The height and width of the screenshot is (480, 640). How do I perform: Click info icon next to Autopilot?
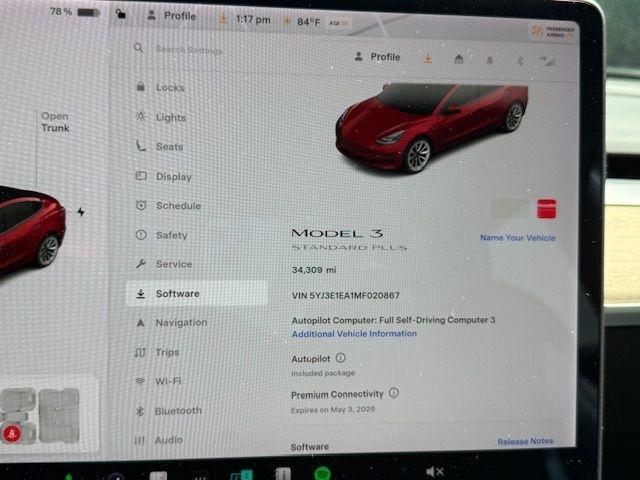pos(340,358)
